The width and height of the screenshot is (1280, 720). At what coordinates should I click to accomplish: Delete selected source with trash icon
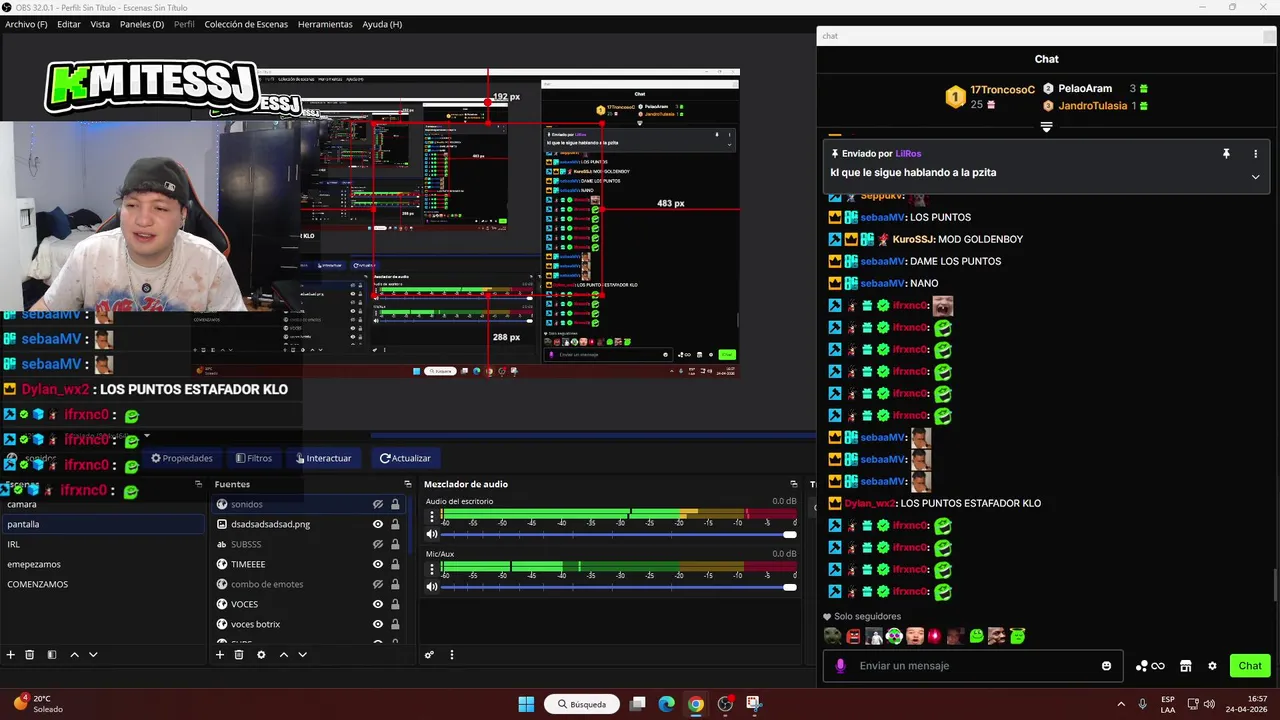tap(239, 655)
